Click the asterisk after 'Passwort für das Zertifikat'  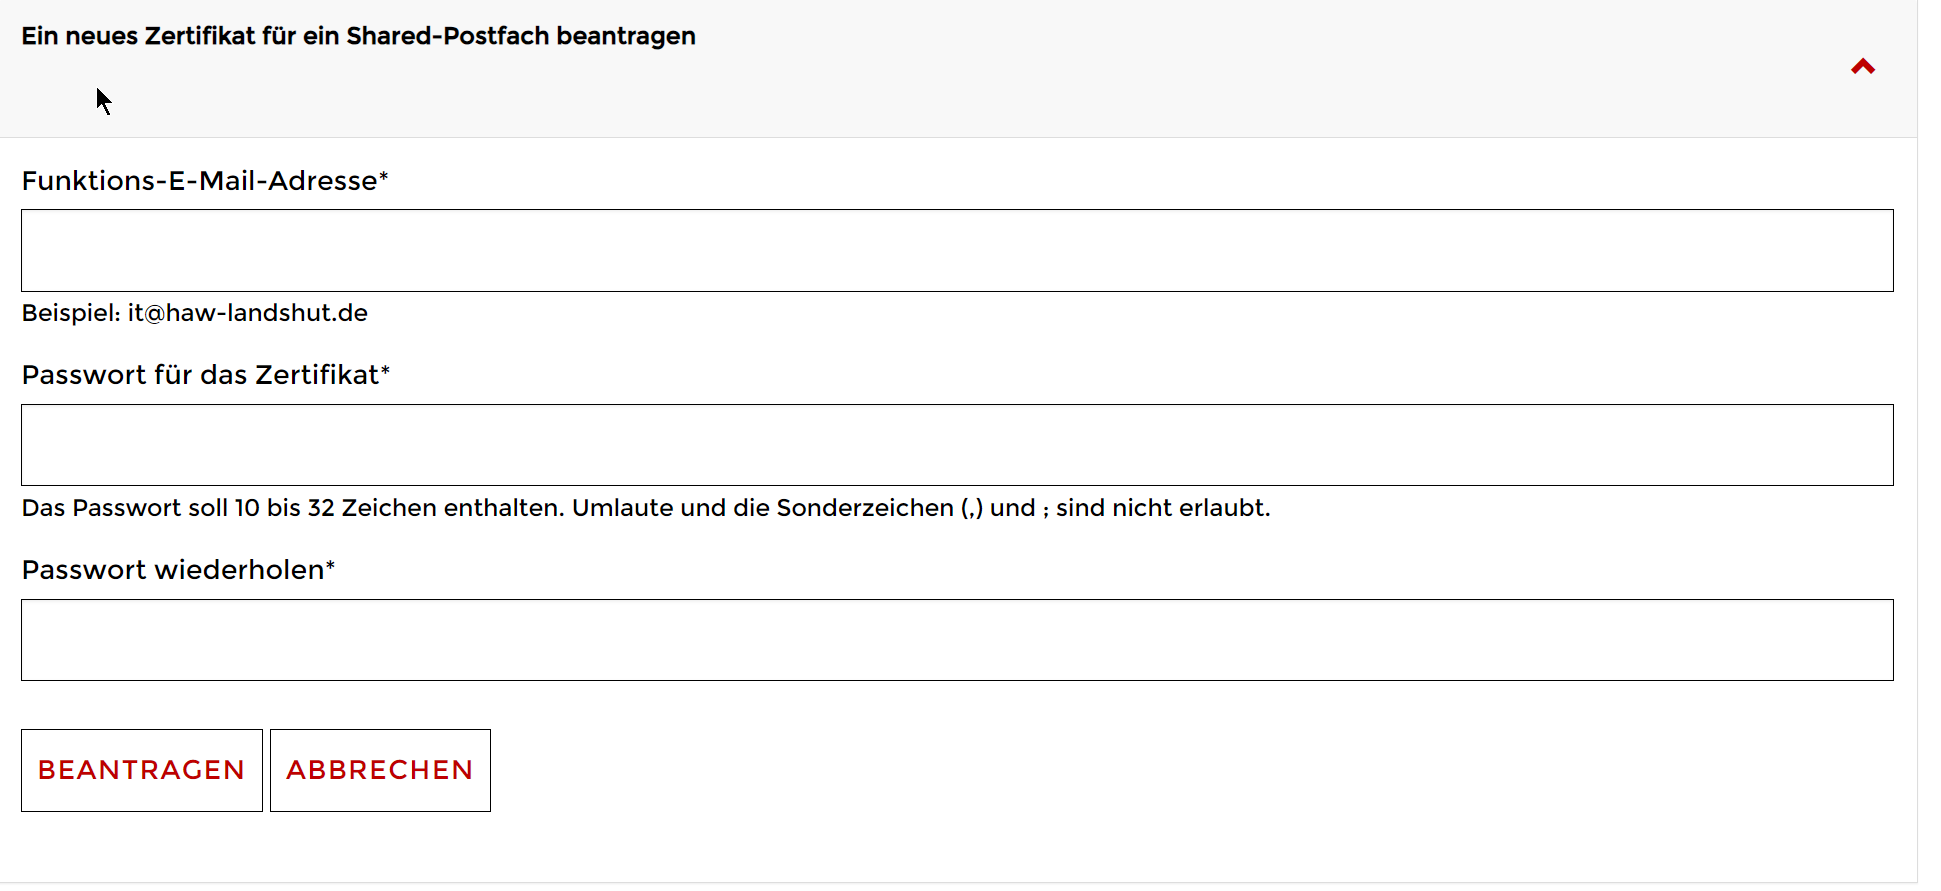click(x=385, y=371)
